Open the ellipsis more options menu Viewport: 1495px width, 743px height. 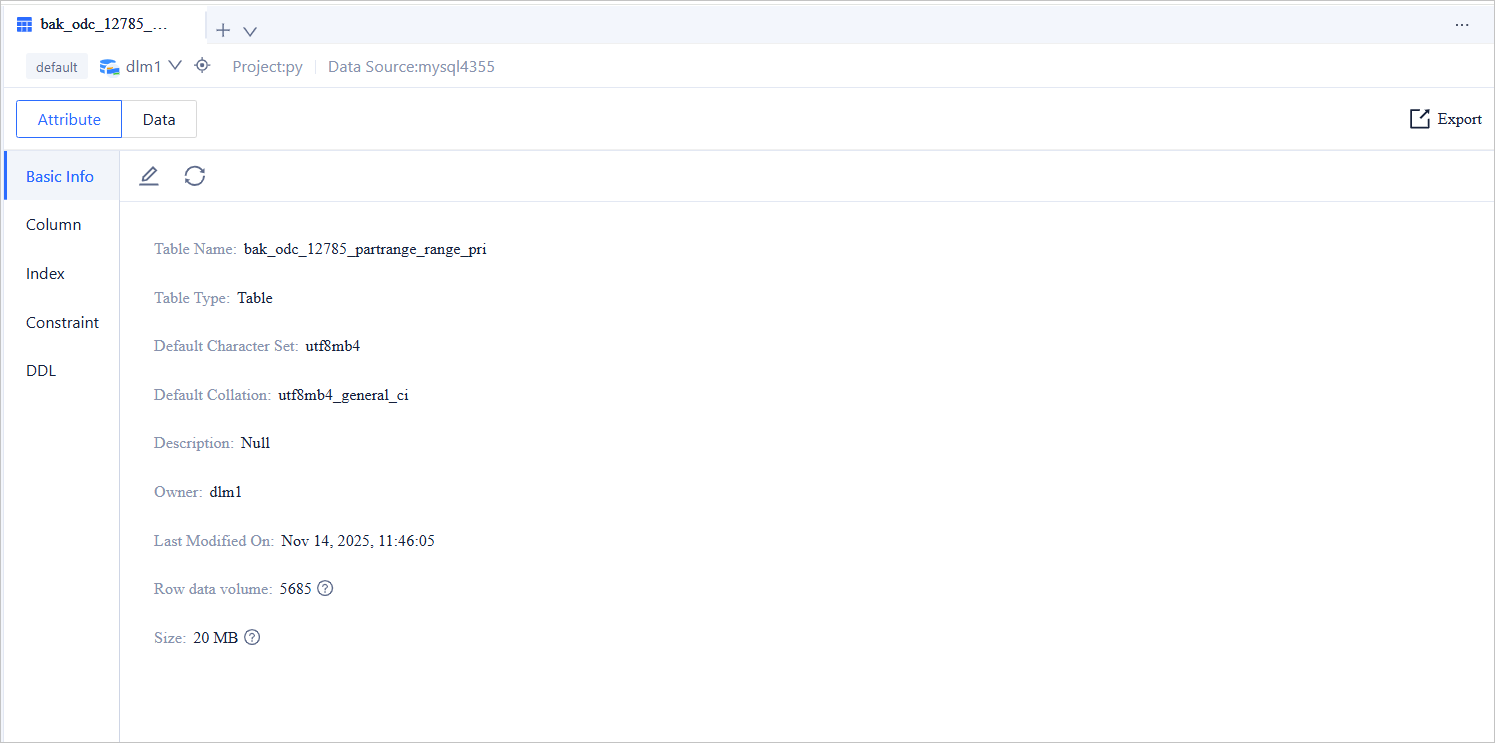coord(1462,24)
